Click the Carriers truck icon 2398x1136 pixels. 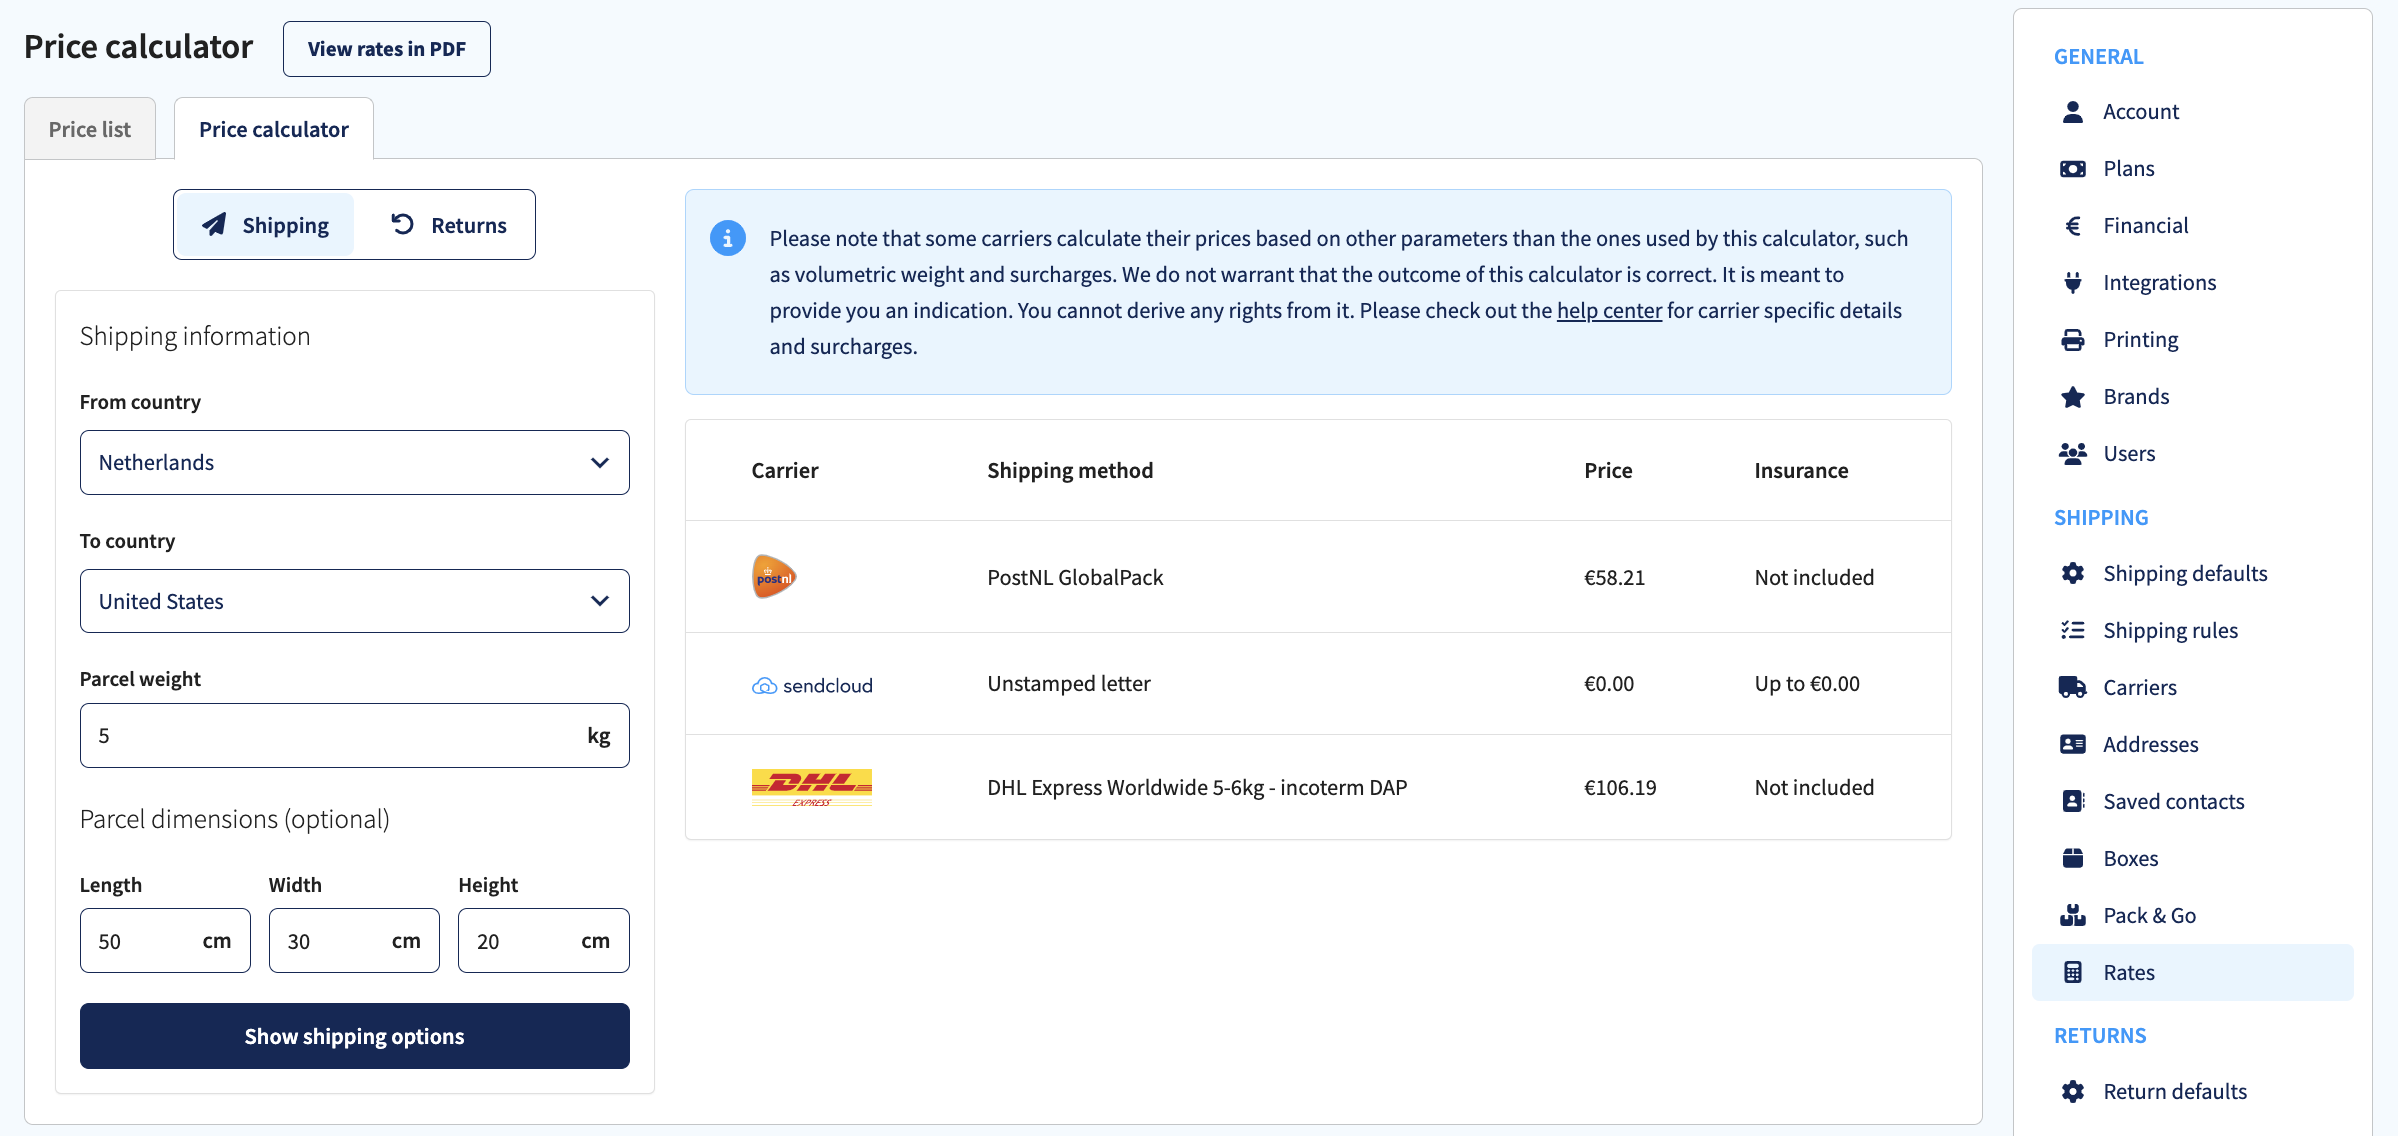[2073, 687]
